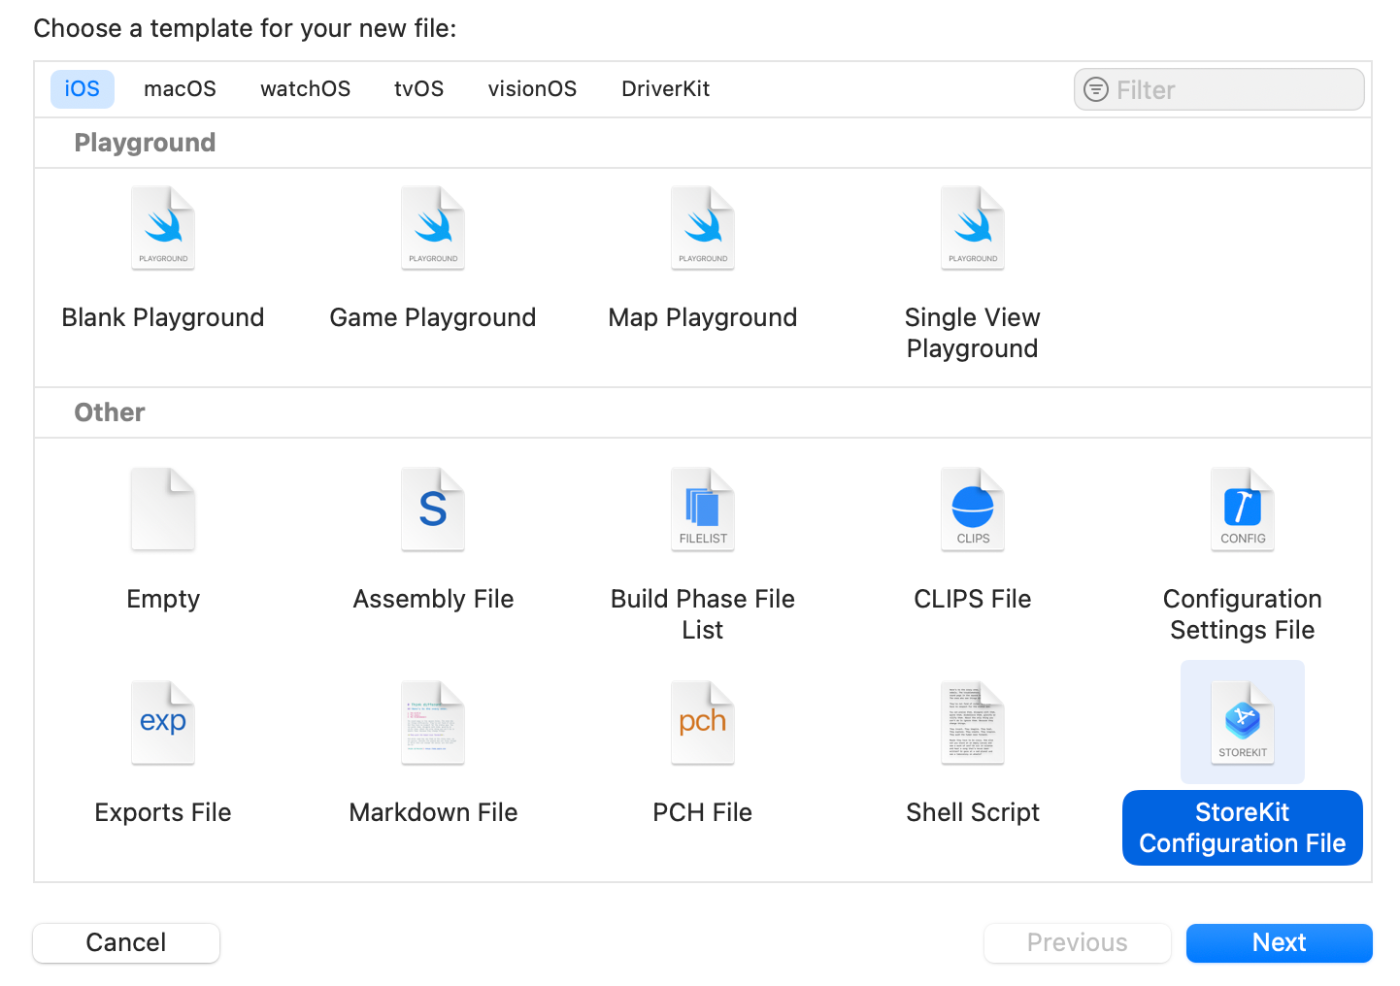Select the Build Phase File List icon
Image resolution: width=1400 pixels, height=986 pixels.
(703, 509)
